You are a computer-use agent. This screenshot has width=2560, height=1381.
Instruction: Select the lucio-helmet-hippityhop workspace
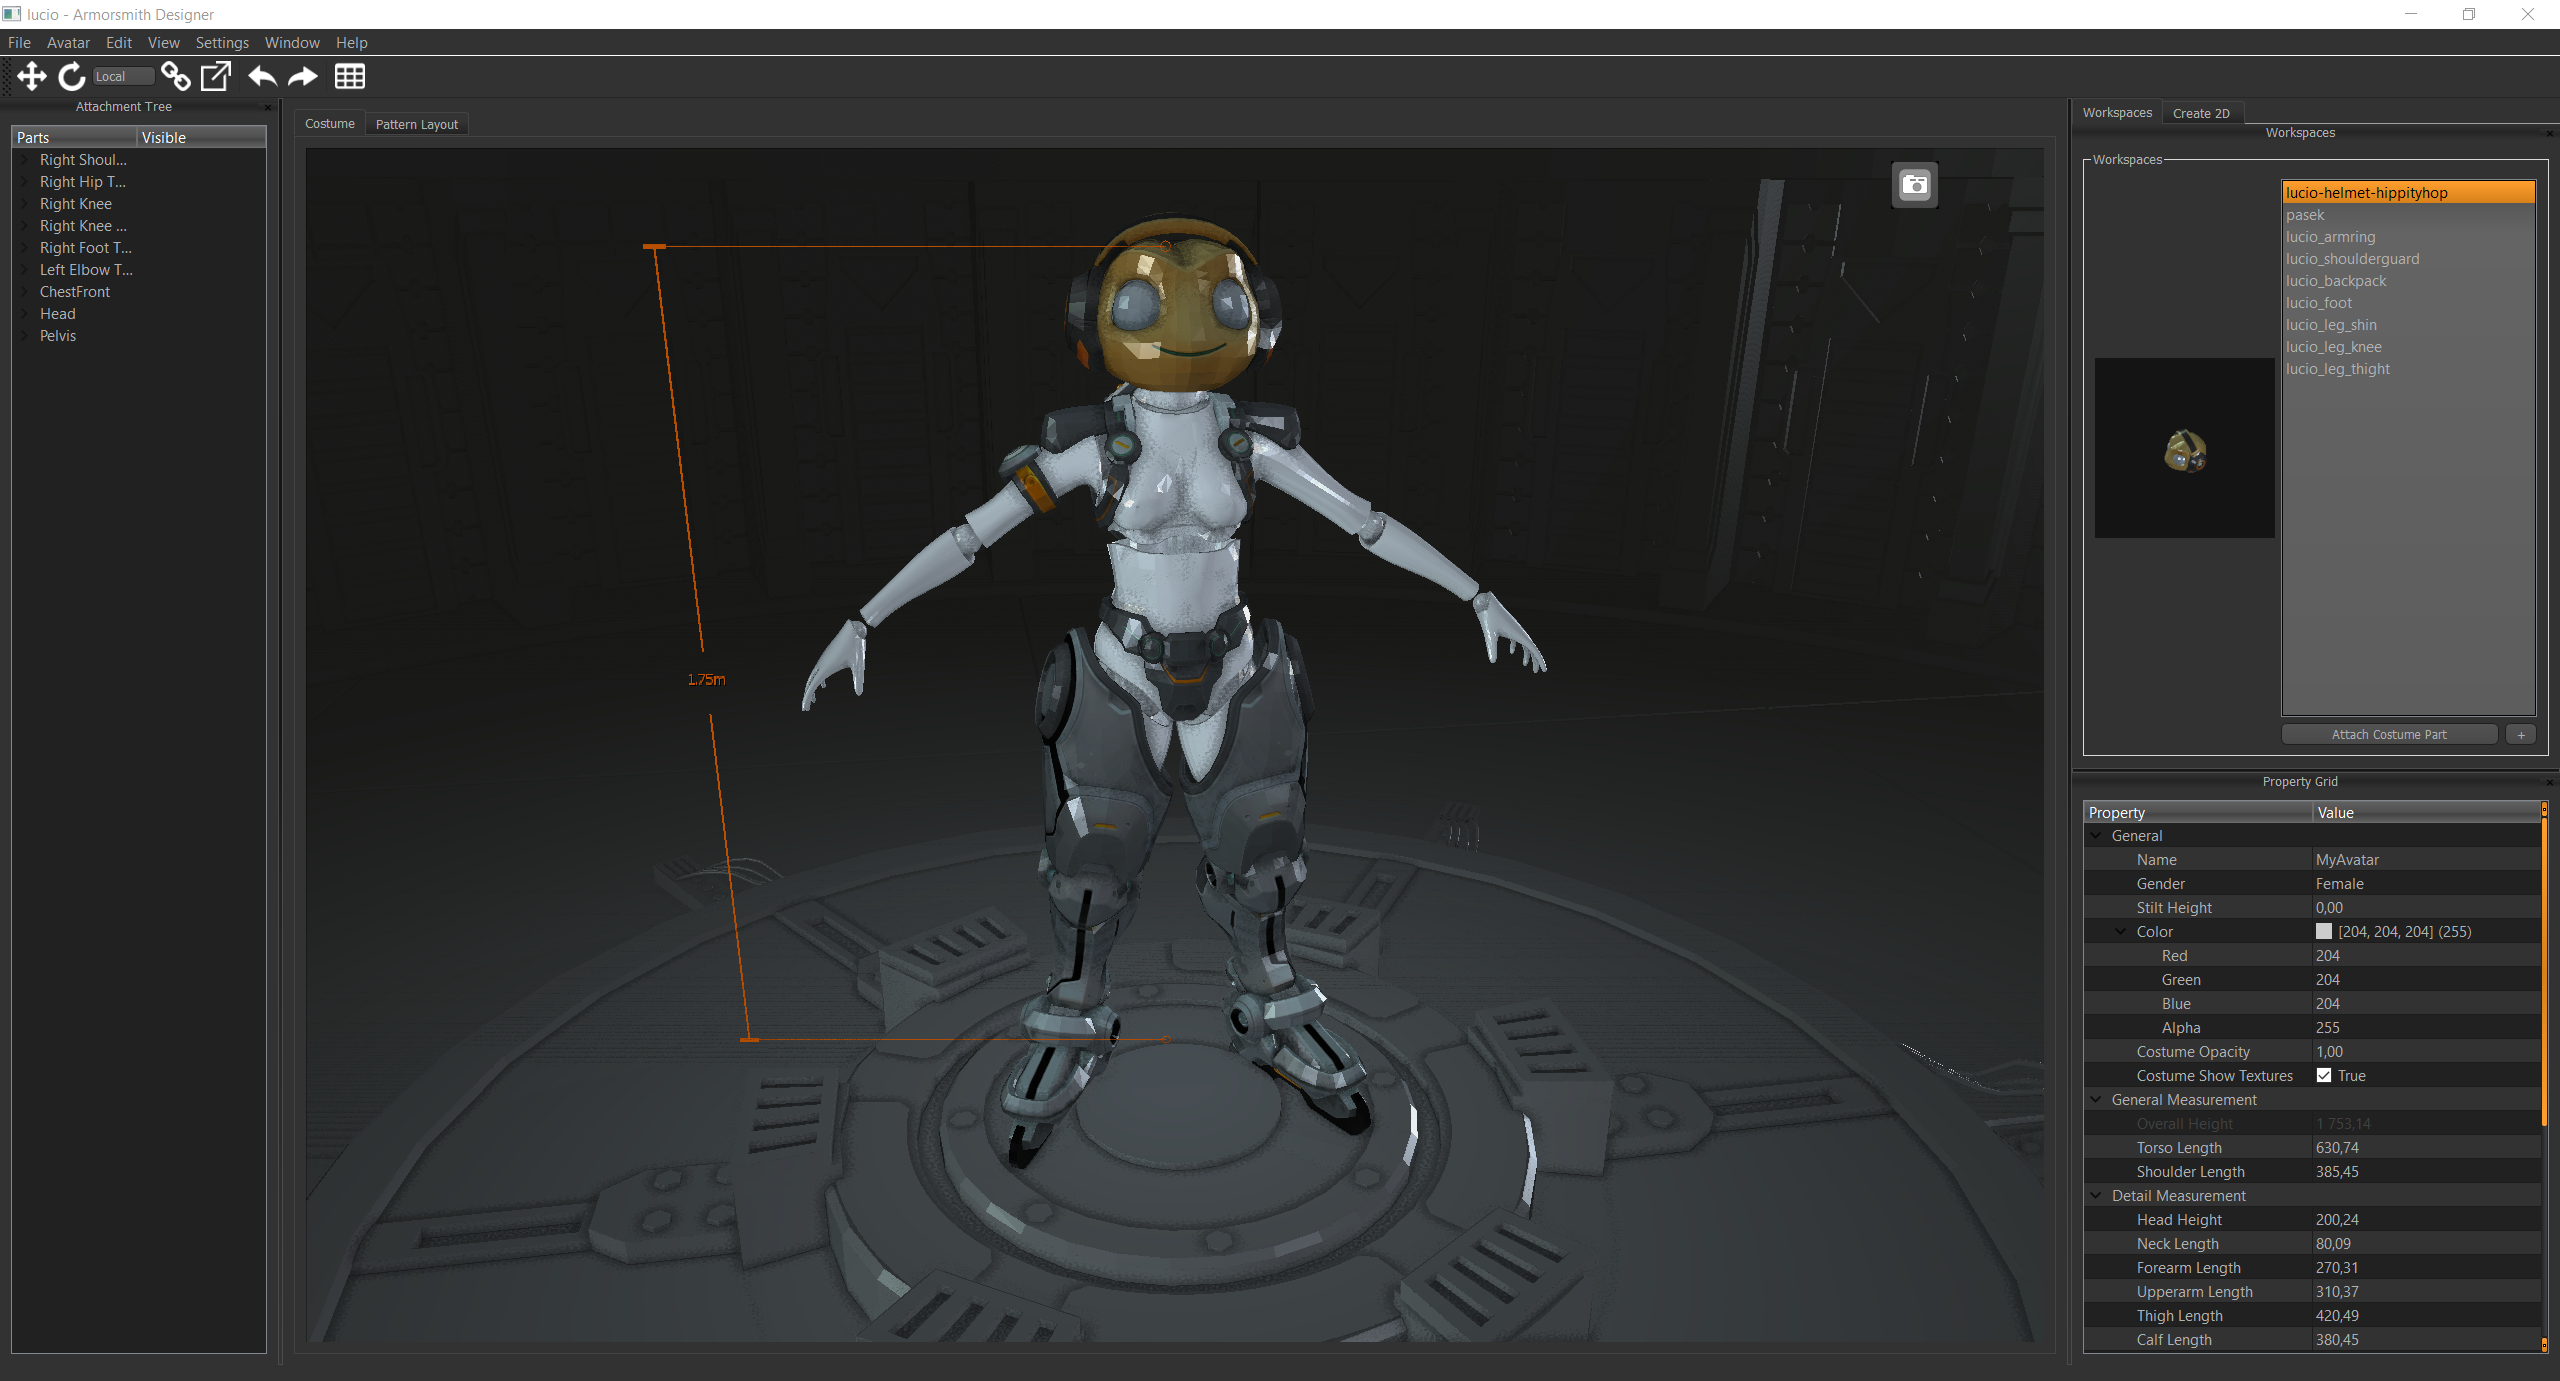[2408, 193]
